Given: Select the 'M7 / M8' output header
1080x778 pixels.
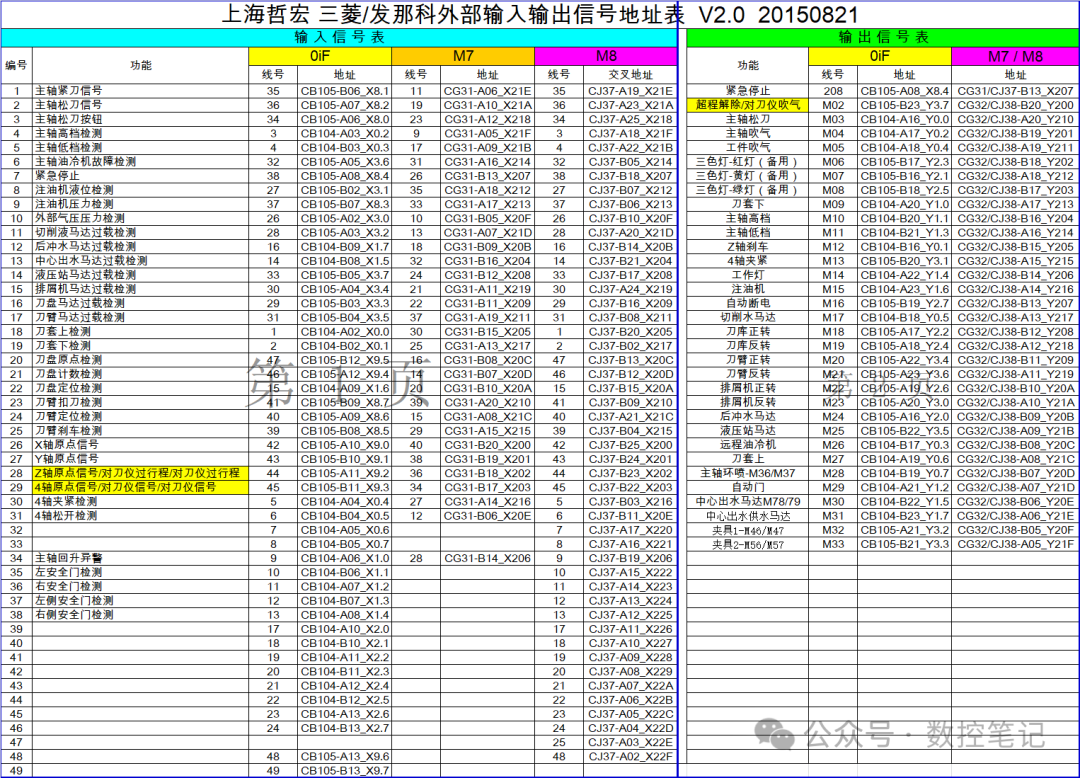Looking at the screenshot, I should click(x=1015, y=56).
